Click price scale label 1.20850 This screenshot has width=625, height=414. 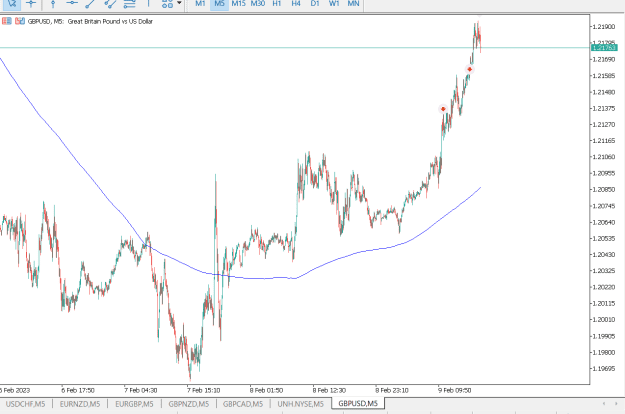604,190
